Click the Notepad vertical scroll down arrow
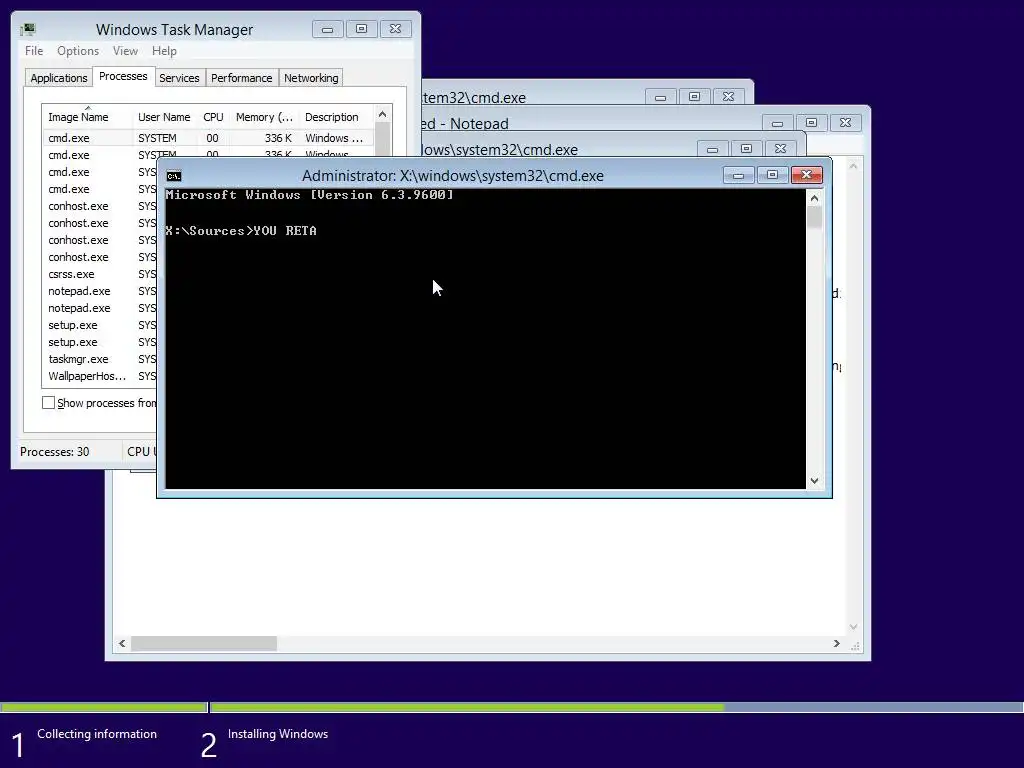 [x=853, y=627]
